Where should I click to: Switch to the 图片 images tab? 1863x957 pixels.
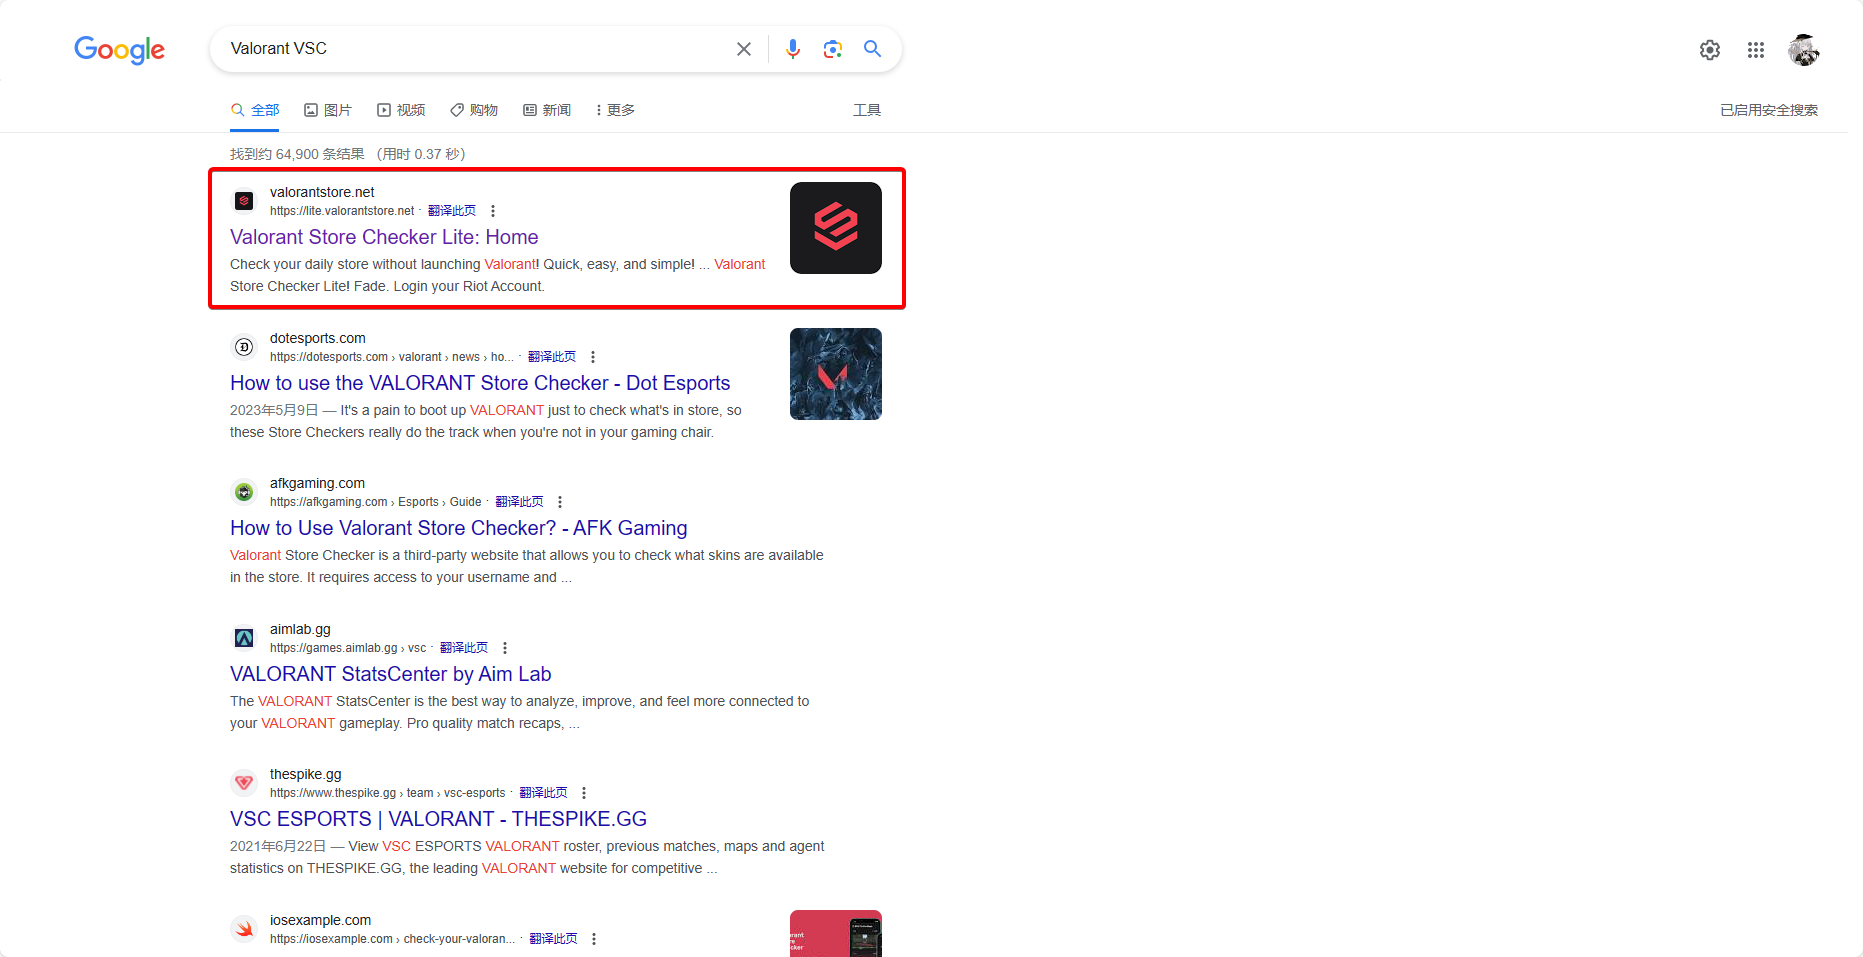click(328, 110)
